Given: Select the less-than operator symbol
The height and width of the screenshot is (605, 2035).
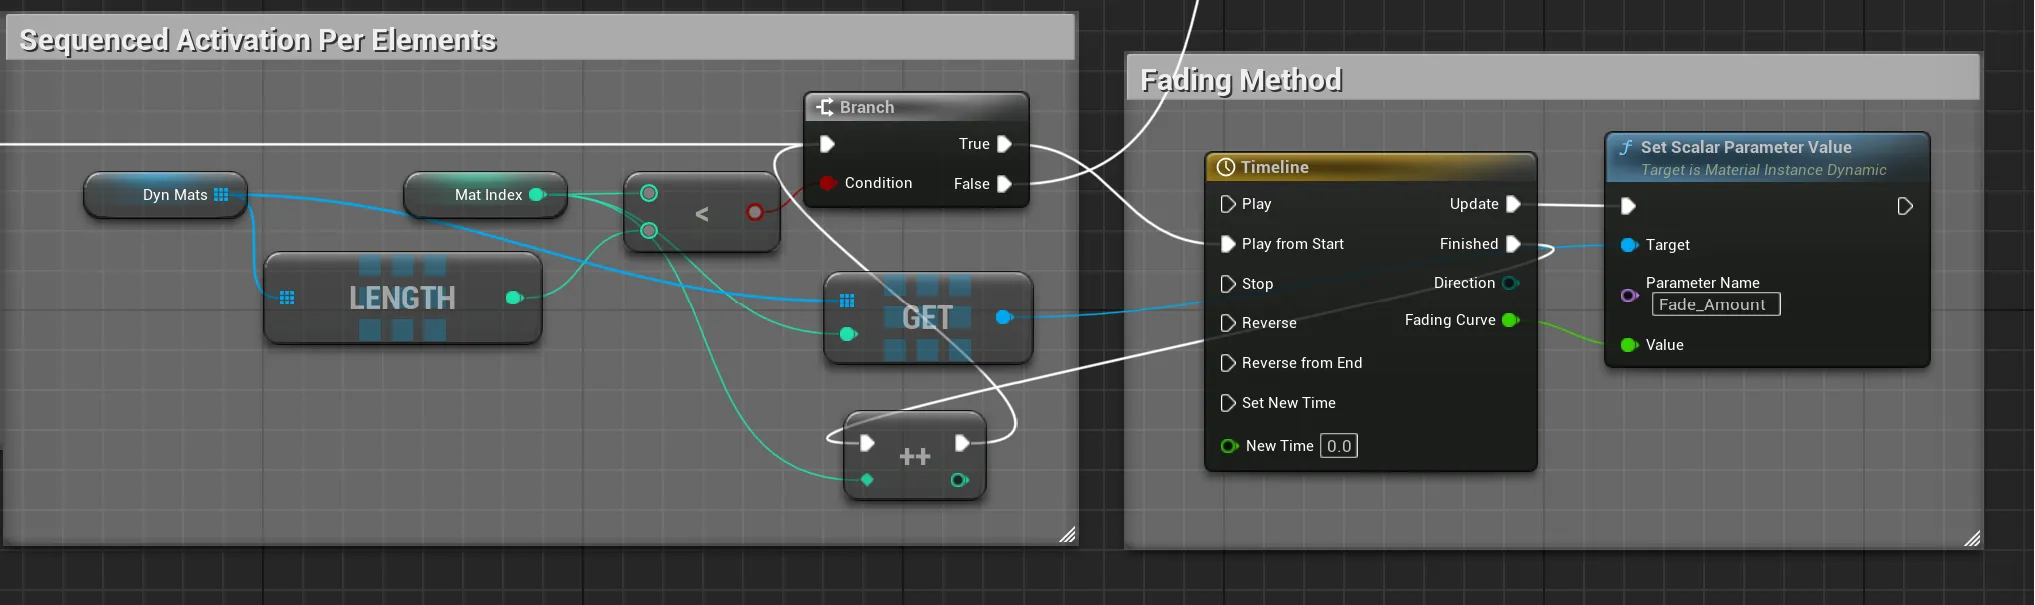Looking at the screenshot, I should [702, 213].
